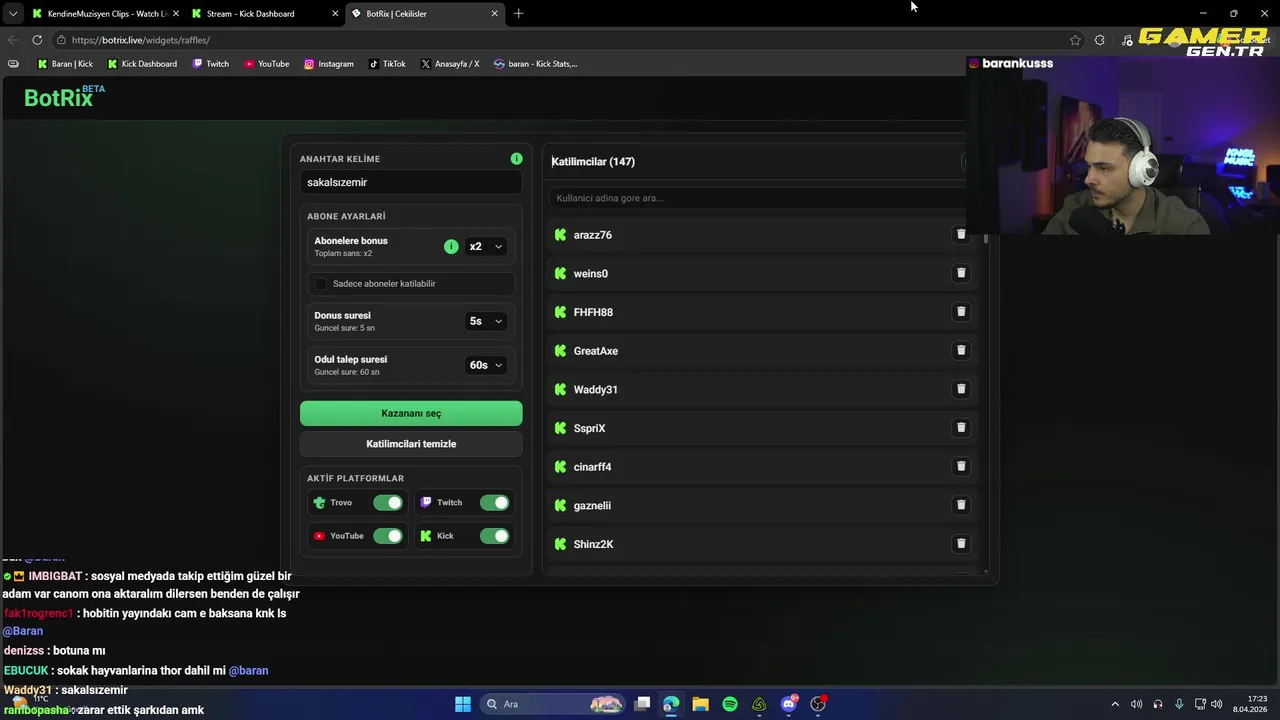Remove cinarff4 via trash icon
The height and width of the screenshot is (720, 1280).
(961, 466)
